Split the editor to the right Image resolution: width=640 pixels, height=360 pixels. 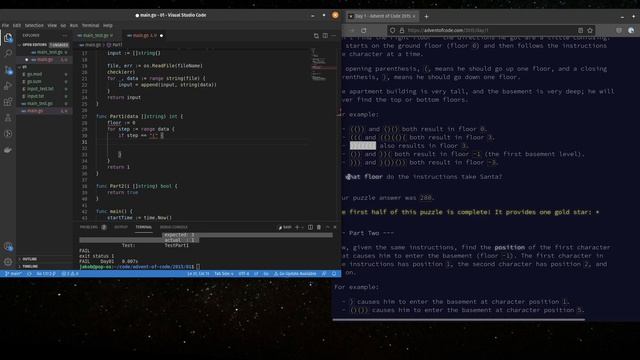click(325, 36)
